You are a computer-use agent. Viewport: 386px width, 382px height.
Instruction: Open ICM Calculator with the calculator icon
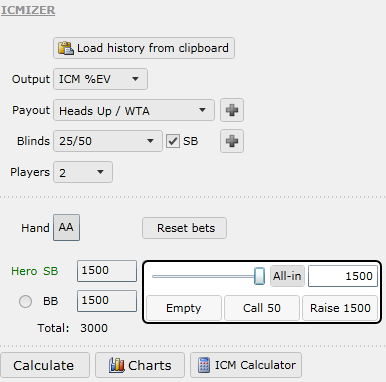pyautogui.click(x=246, y=365)
